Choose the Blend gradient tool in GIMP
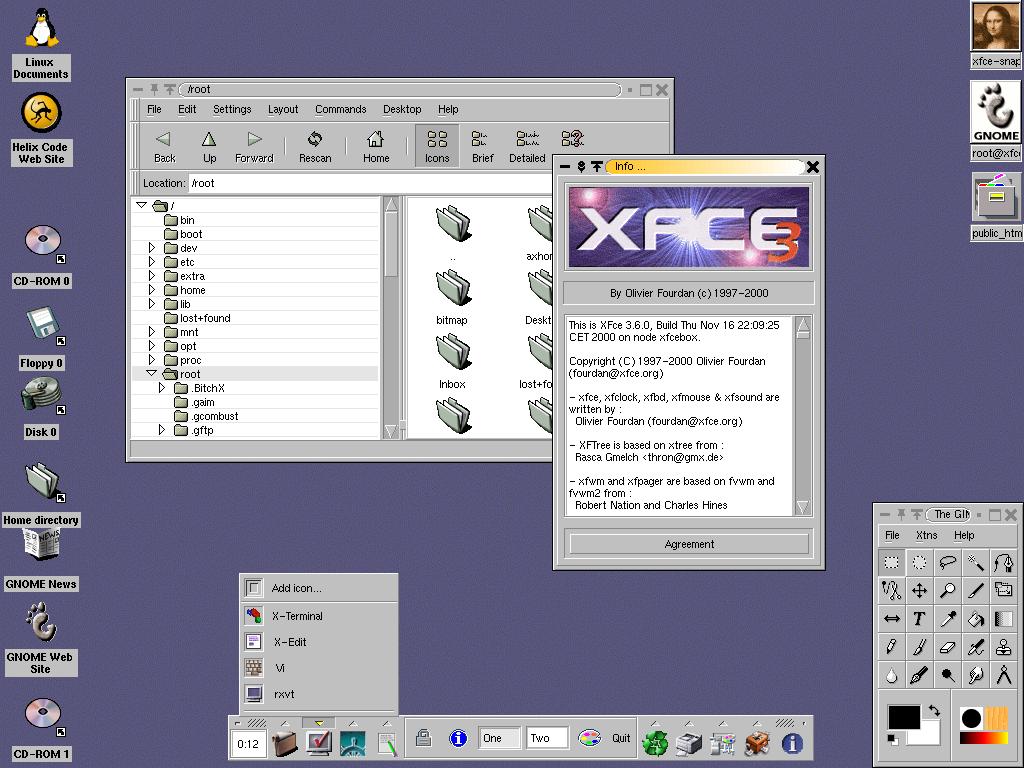Screen dimensions: 1024x768 [x=1004, y=618]
